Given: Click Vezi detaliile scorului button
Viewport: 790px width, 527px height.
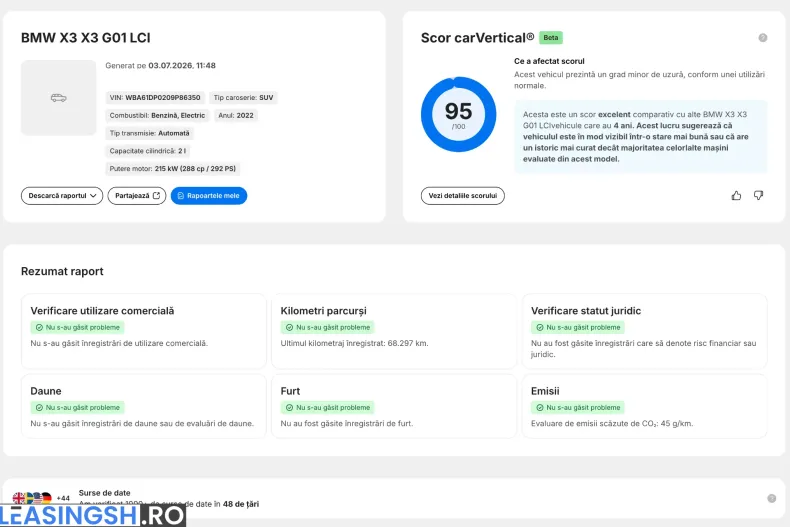Looking at the screenshot, I should (463, 195).
